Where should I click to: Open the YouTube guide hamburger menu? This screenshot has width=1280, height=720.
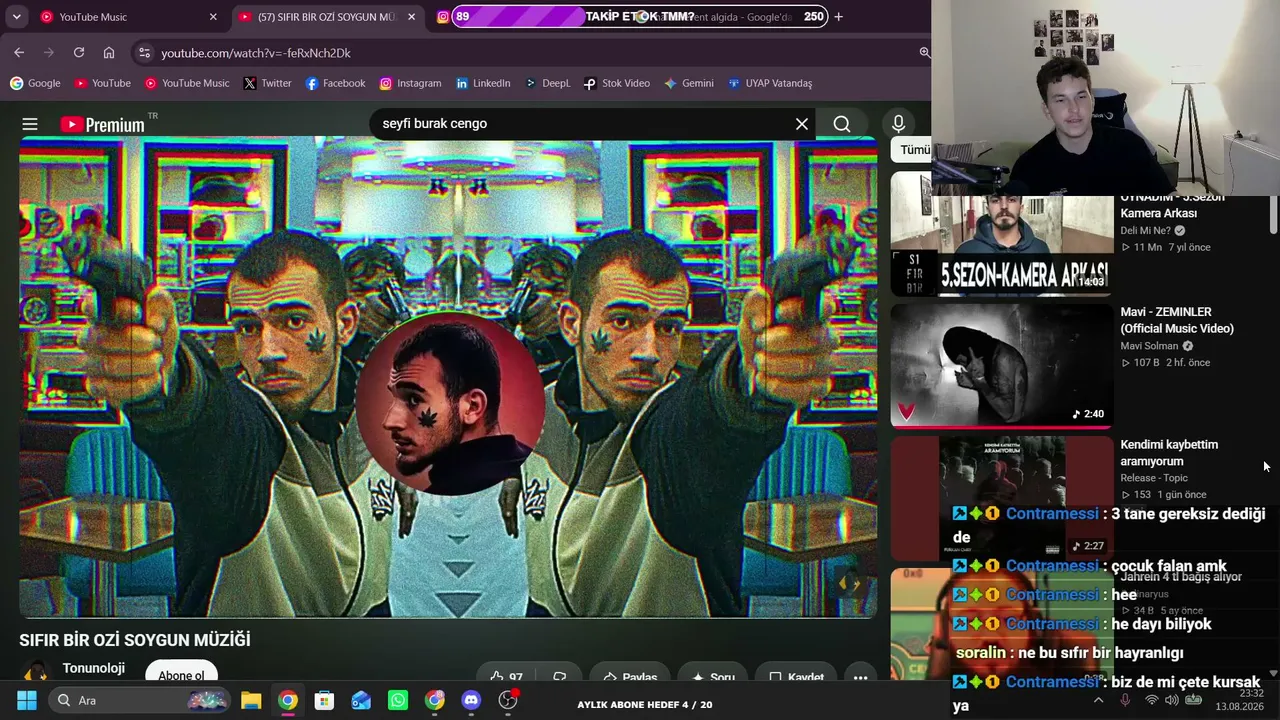click(x=30, y=124)
